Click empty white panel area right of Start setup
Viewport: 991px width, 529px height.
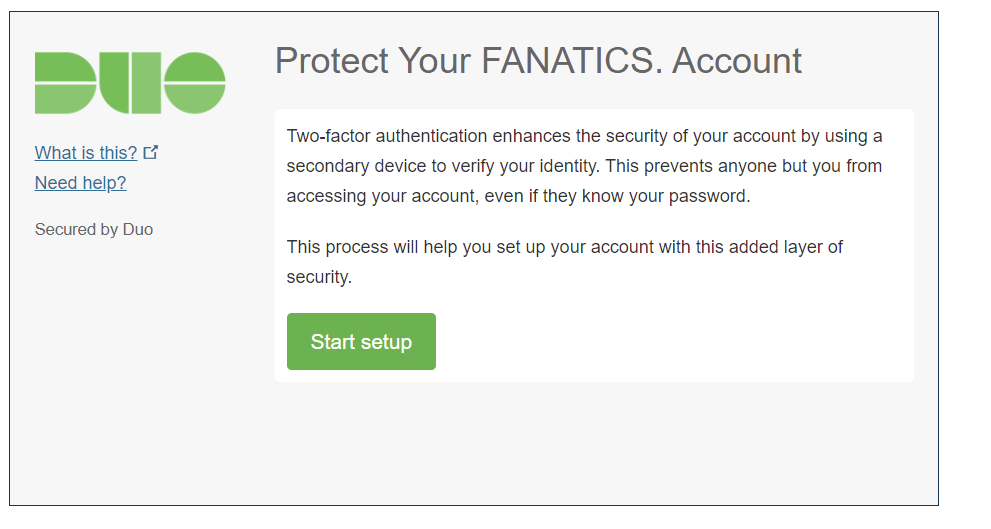(x=670, y=341)
